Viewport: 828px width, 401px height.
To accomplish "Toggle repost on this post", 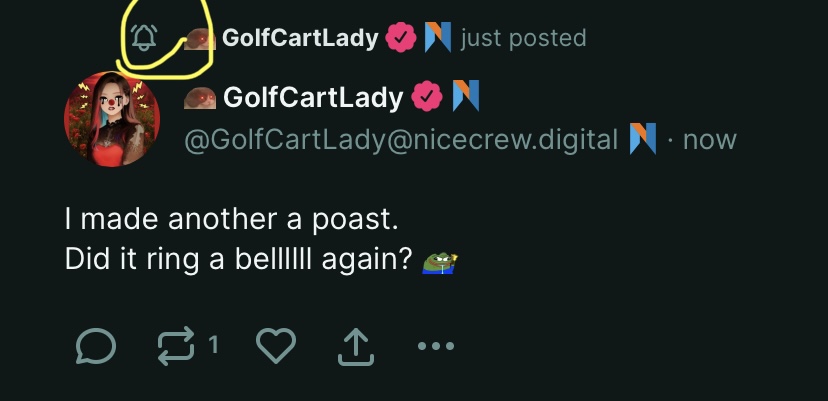I will [177, 347].
